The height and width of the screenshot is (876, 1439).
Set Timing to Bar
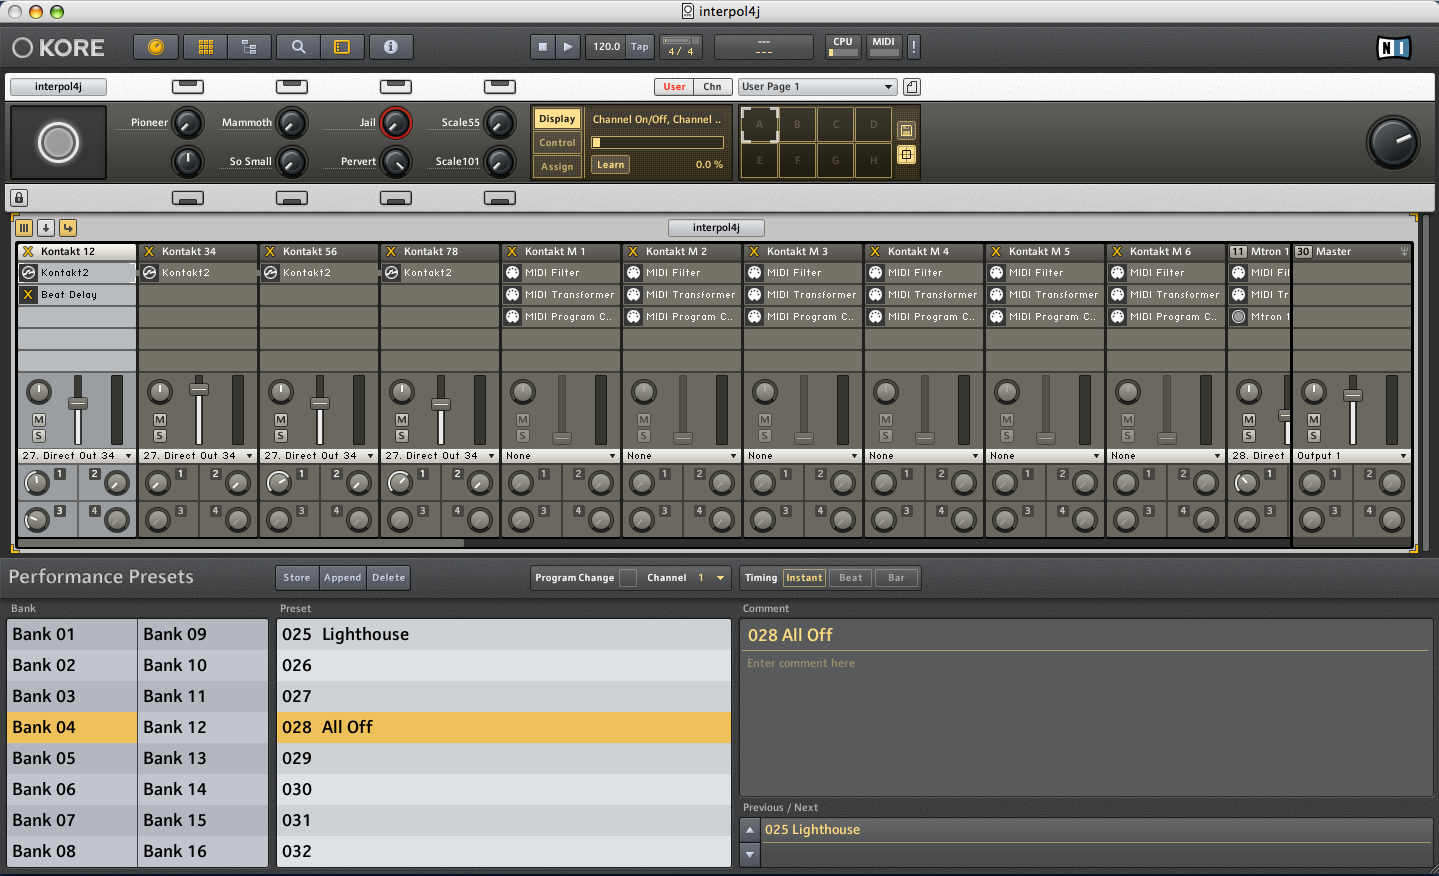tap(896, 578)
